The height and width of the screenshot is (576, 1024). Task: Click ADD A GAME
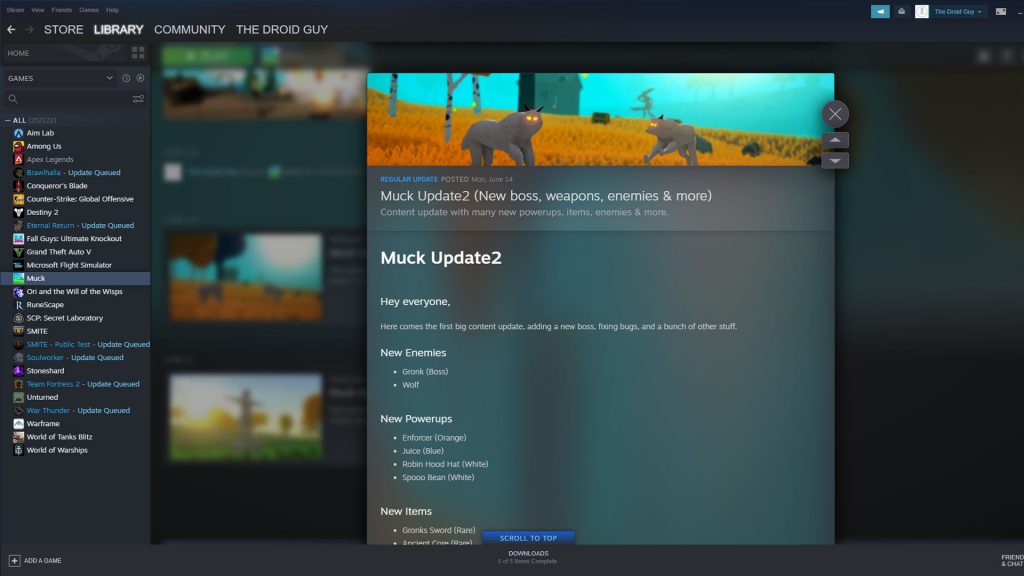pos(35,560)
